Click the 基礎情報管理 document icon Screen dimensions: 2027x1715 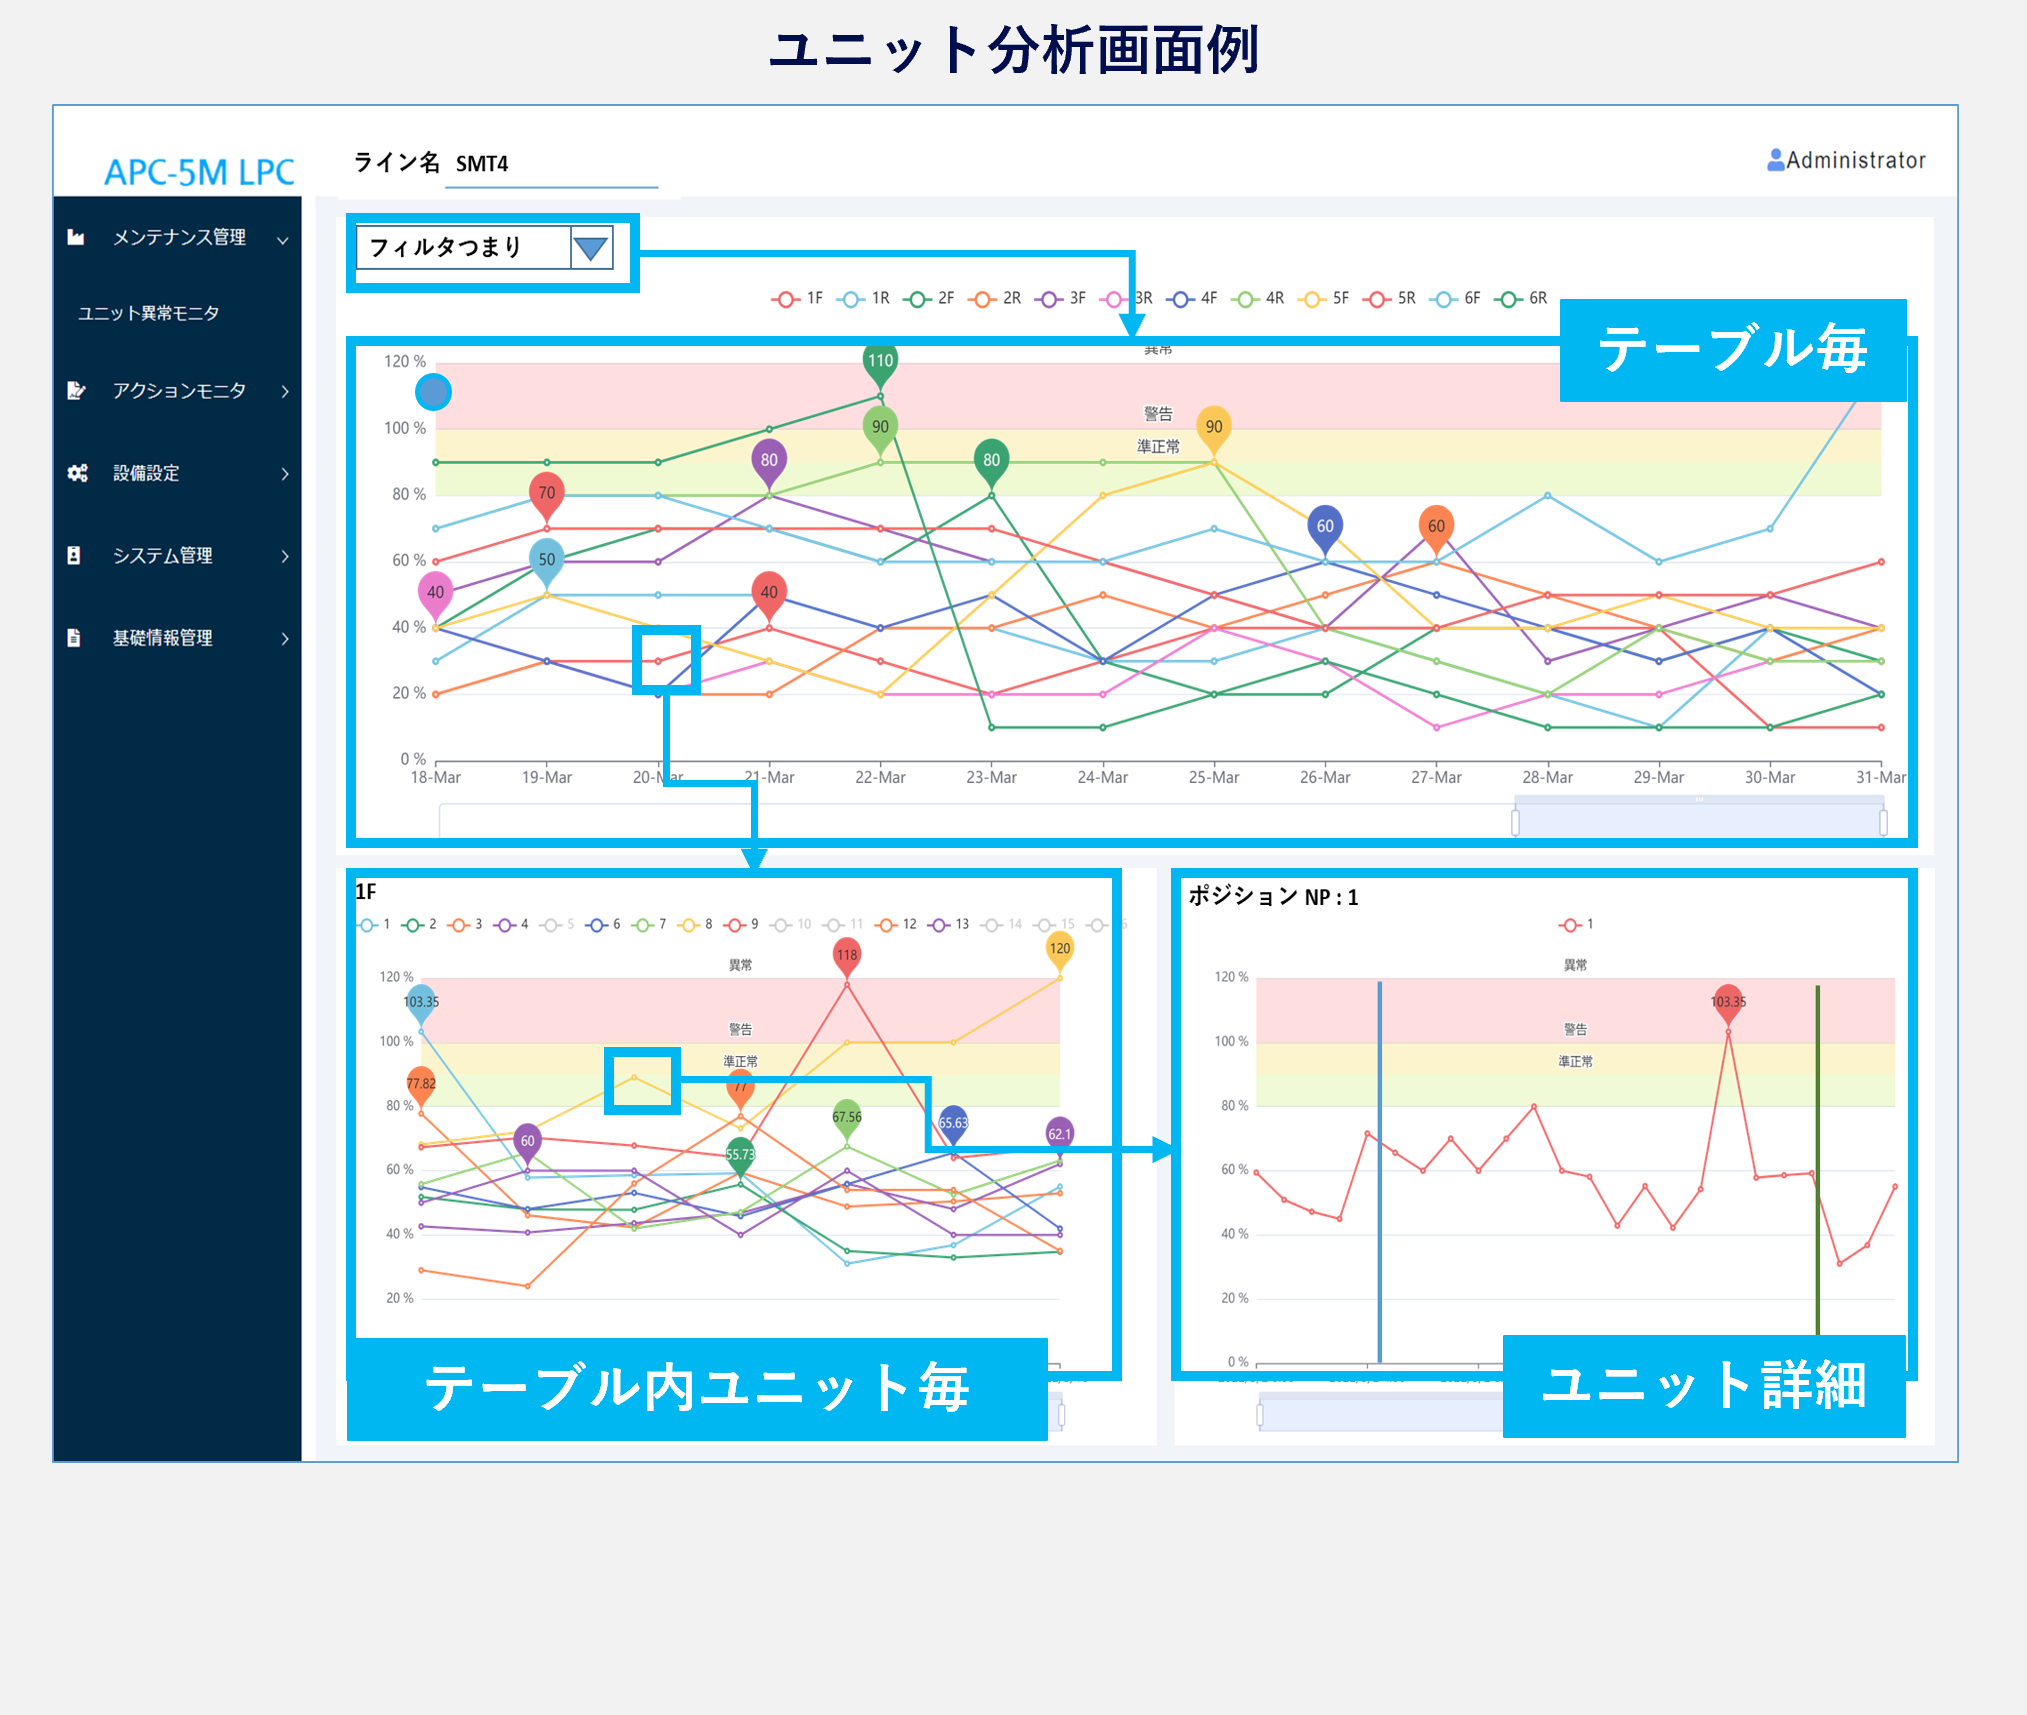point(74,637)
